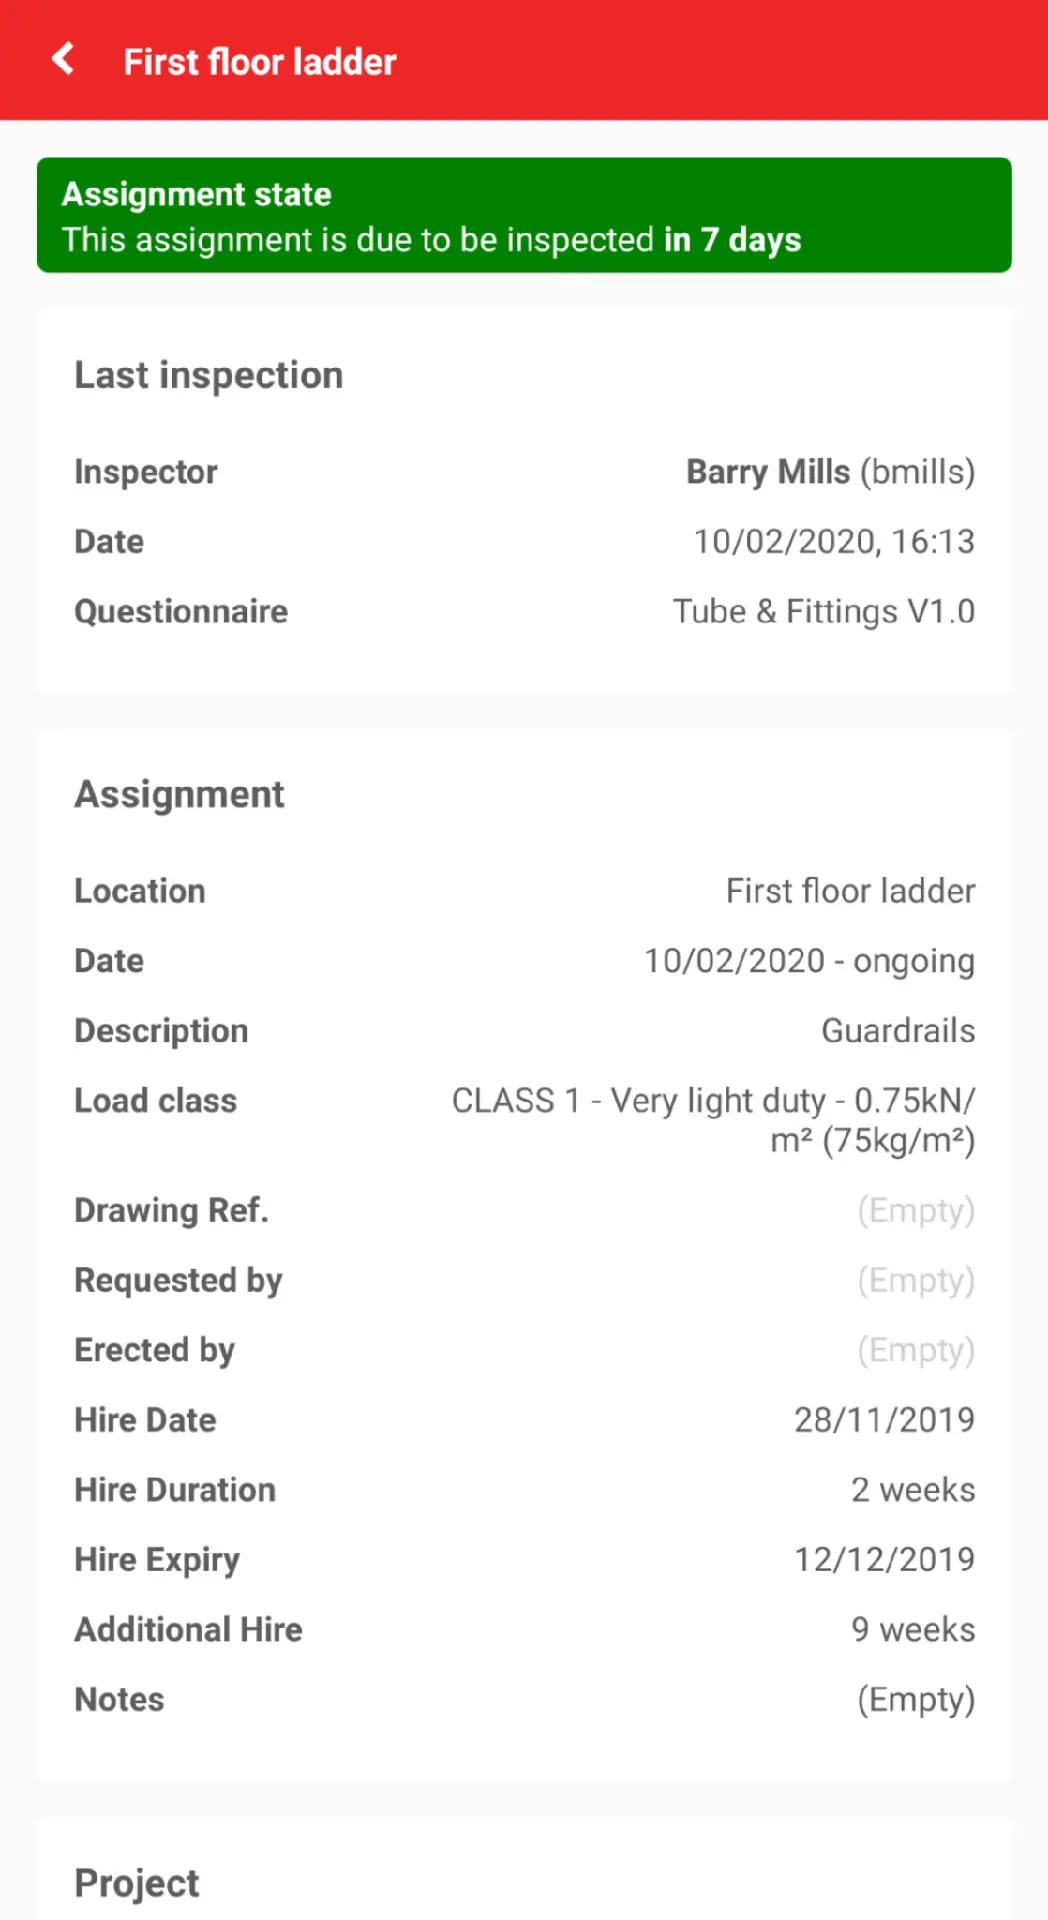The image size is (1048, 1920).
Task: Select assignment date 10/02/2020 - ongoing
Action: click(x=809, y=961)
